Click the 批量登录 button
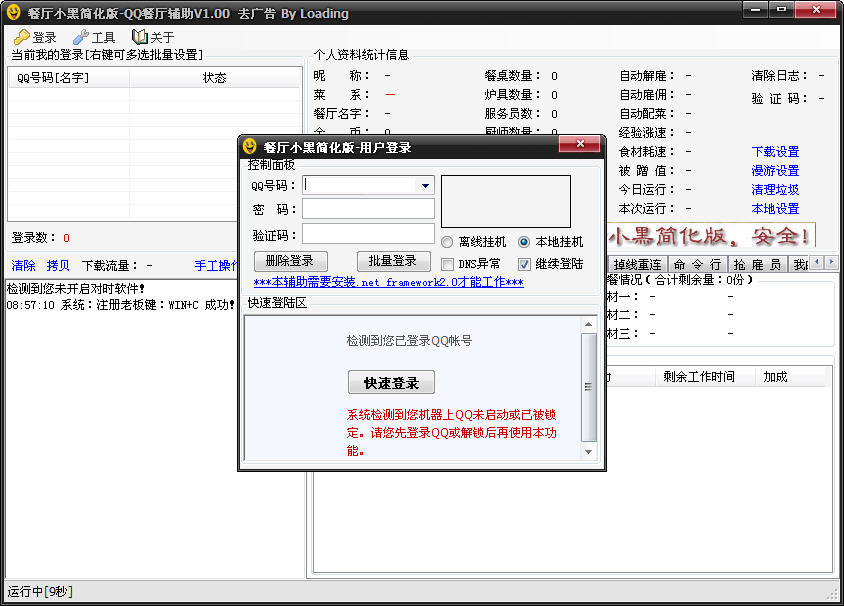 click(393, 262)
